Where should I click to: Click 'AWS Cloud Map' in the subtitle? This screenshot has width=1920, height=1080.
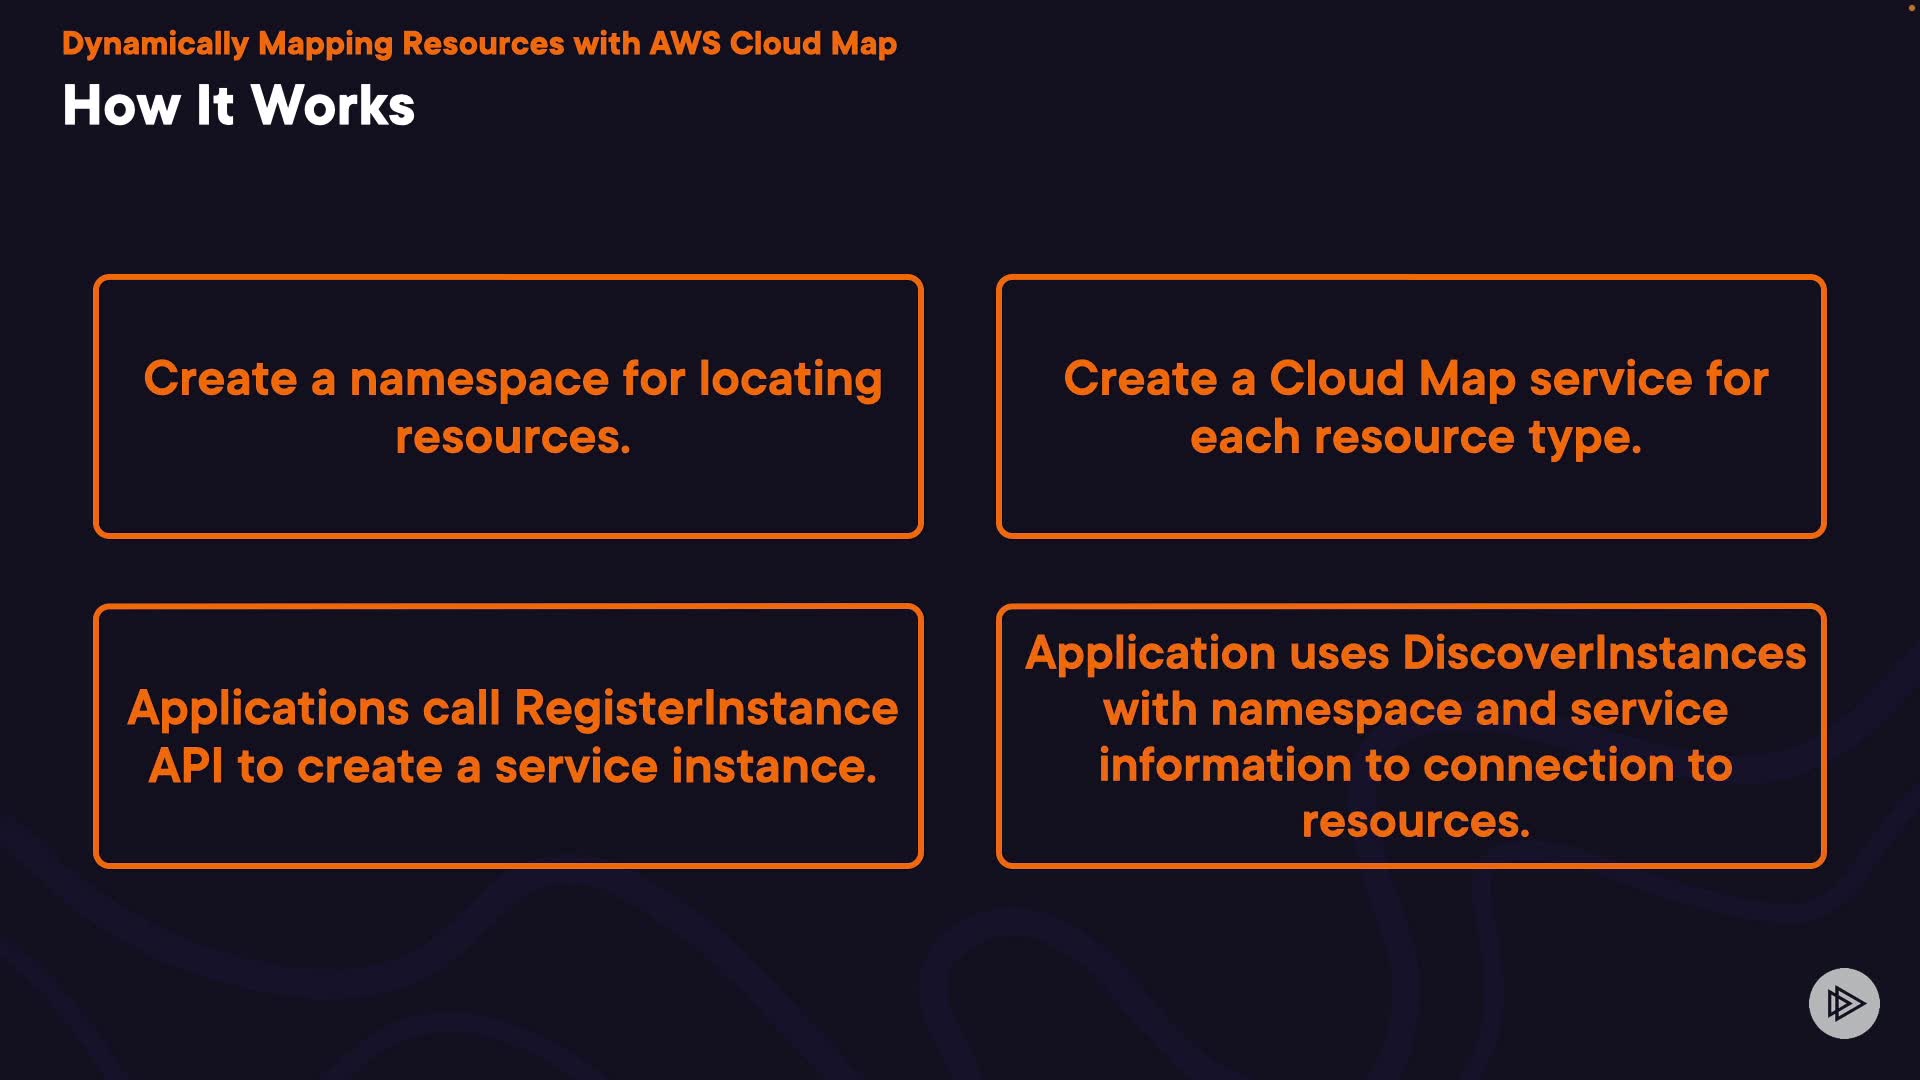click(x=772, y=44)
